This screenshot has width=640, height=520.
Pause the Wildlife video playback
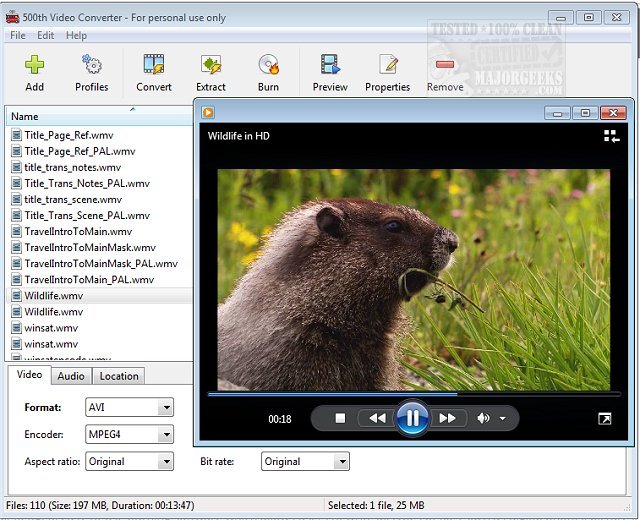(x=412, y=418)
